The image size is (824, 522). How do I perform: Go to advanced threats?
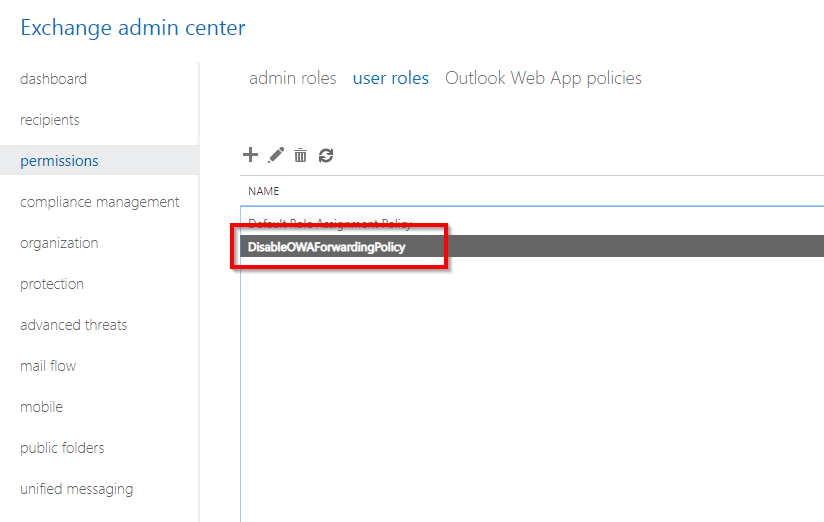click(73, 325)
